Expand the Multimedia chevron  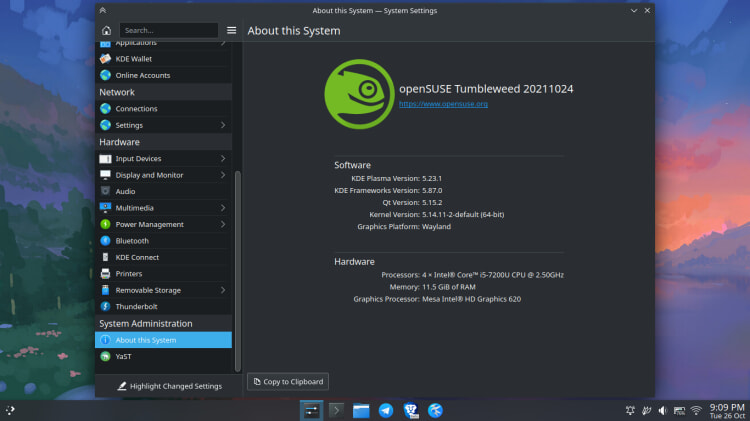coord(223,208)
